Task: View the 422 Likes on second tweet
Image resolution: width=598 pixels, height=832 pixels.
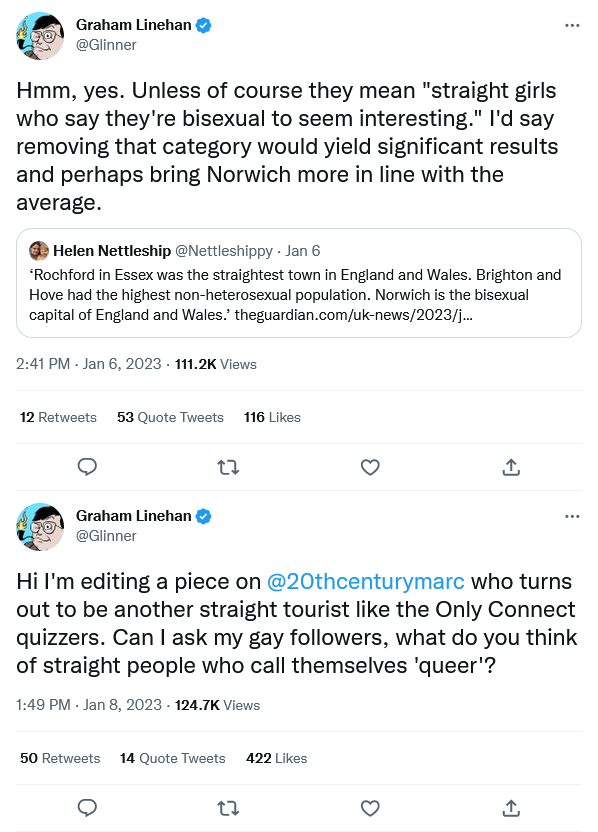Action: pyautogui.click(x=276, y=758)
